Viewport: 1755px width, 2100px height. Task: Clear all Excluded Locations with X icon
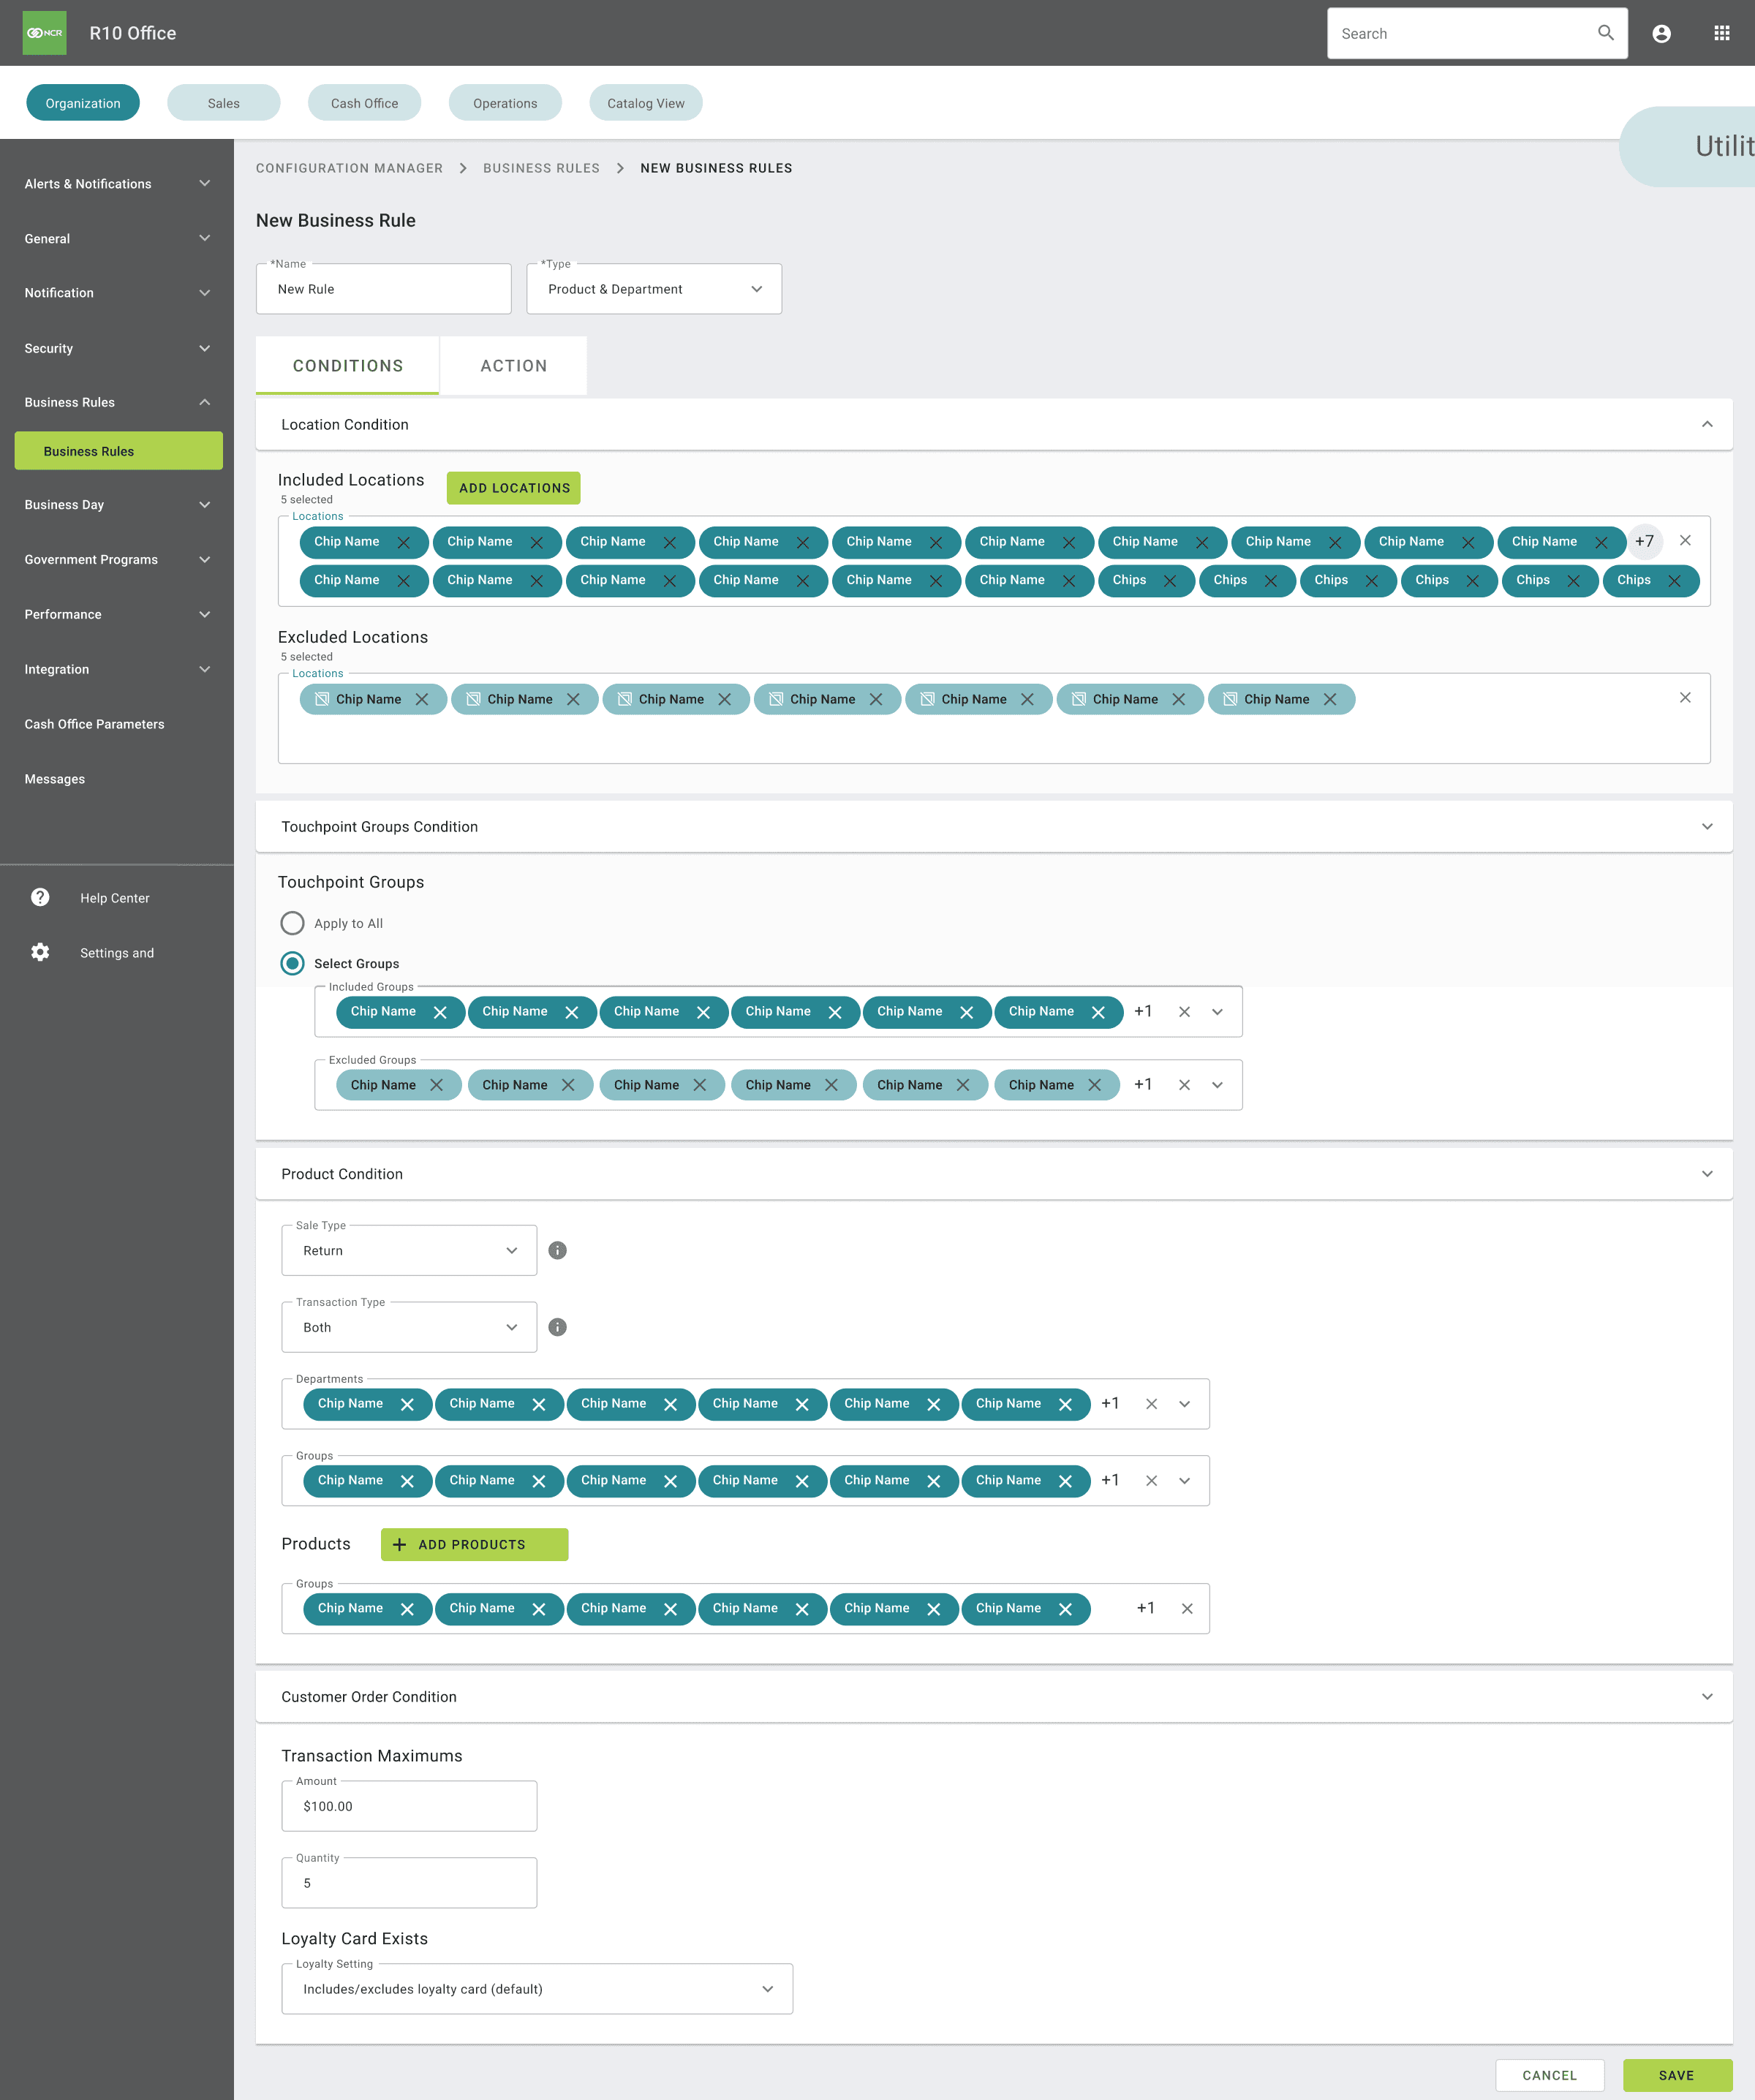click(1685, 698)
